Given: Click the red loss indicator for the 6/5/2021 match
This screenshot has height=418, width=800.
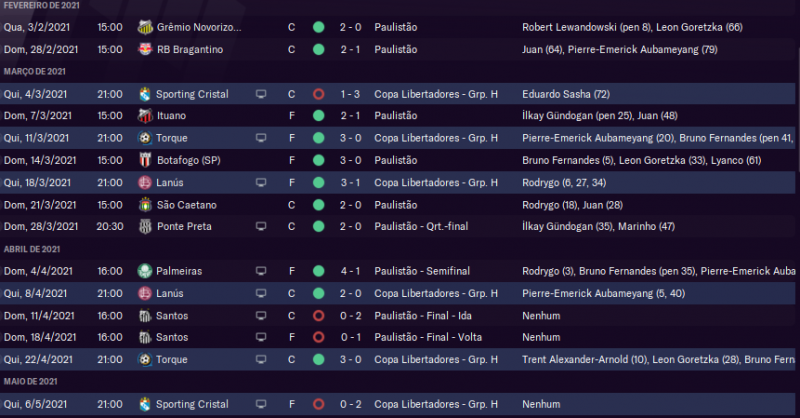Looking at the screenshot, I should pyautogui.click(x=318, y=404).
